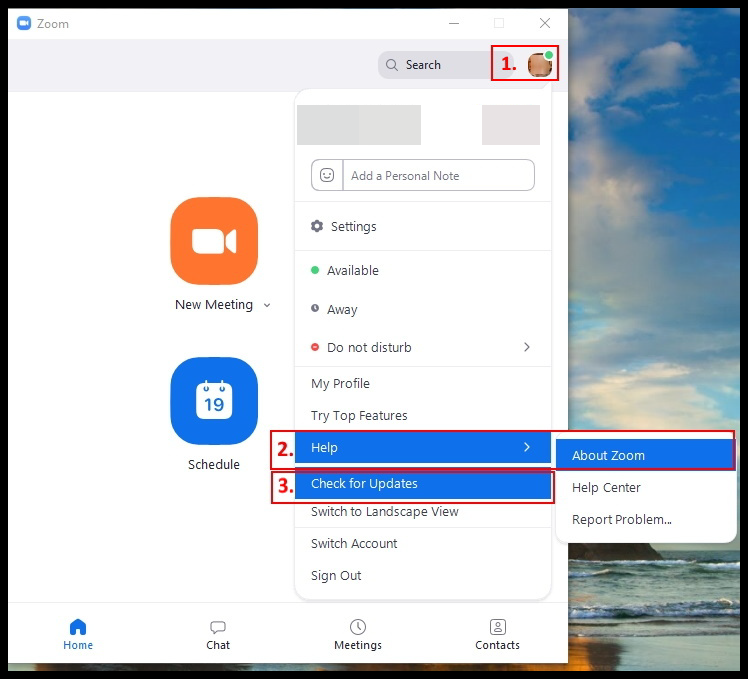Screen dimensions: 748x679
Task: Click the Add a Personal Note field
Action: (438, 175)
